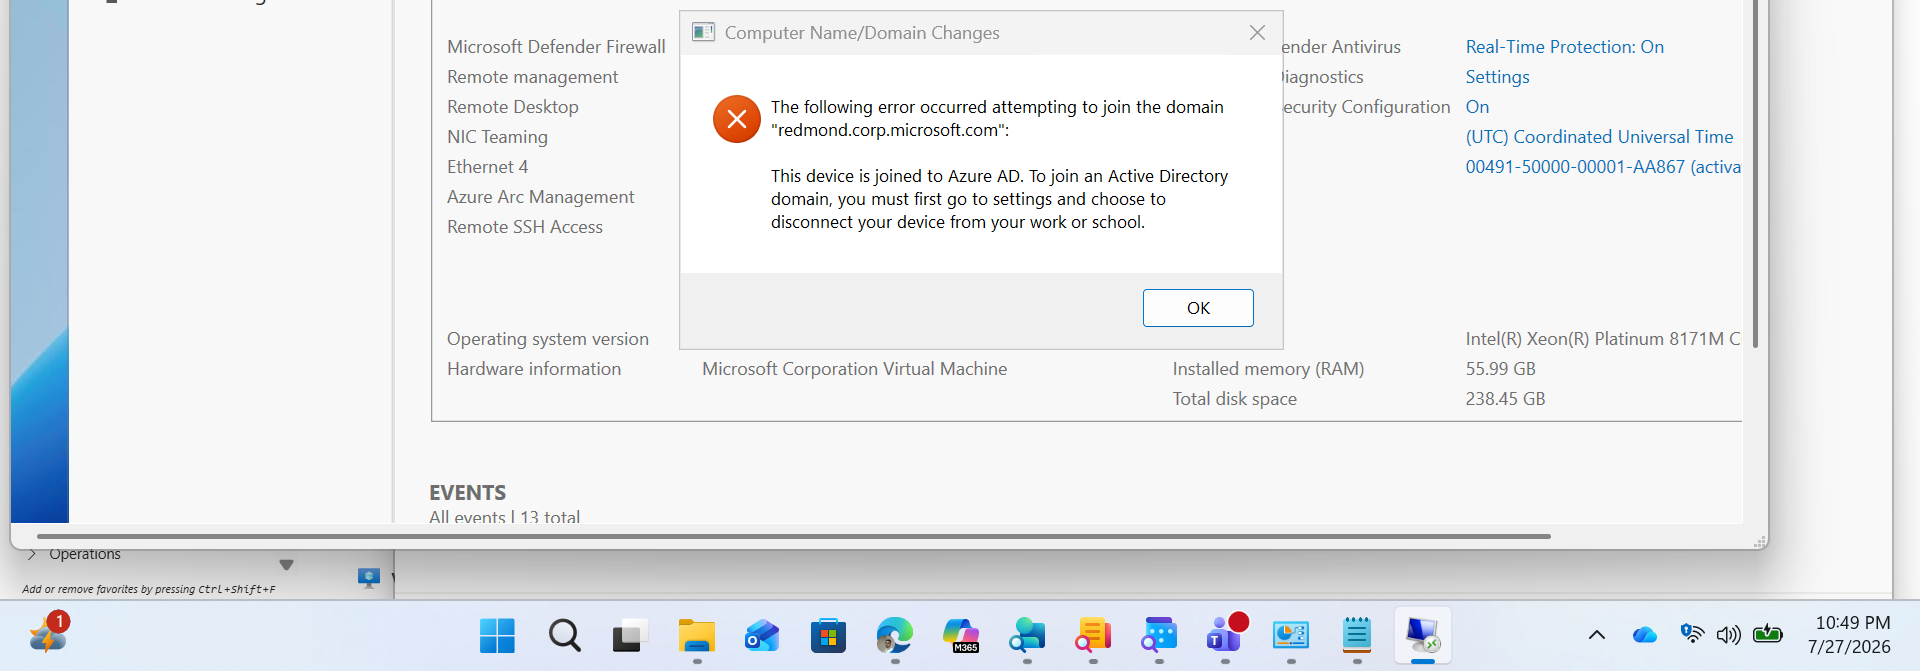Open the dashboard chart app in taskbar

coord(1291,635)
